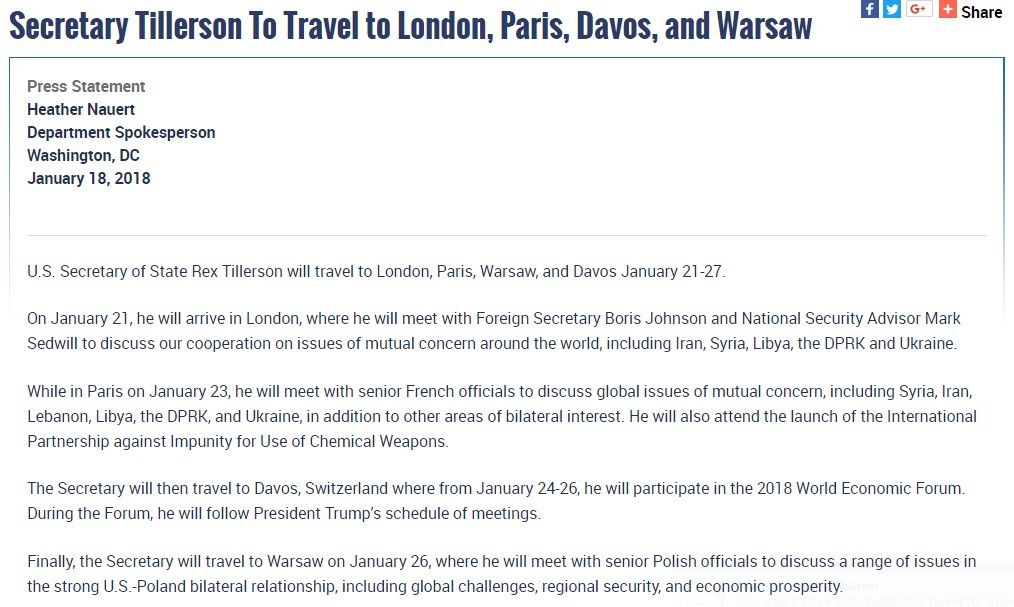Share the press statement on Facebook

click(x=870, y=10)
